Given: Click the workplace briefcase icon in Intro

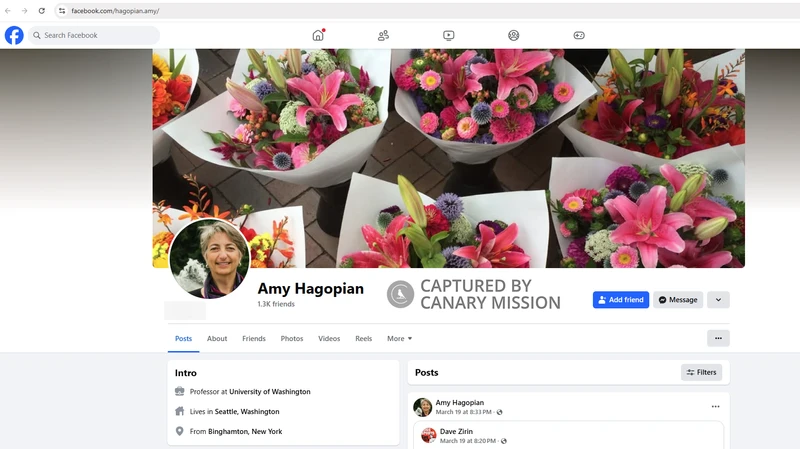Looking at the screenshot, I should [x=180, y=391].
